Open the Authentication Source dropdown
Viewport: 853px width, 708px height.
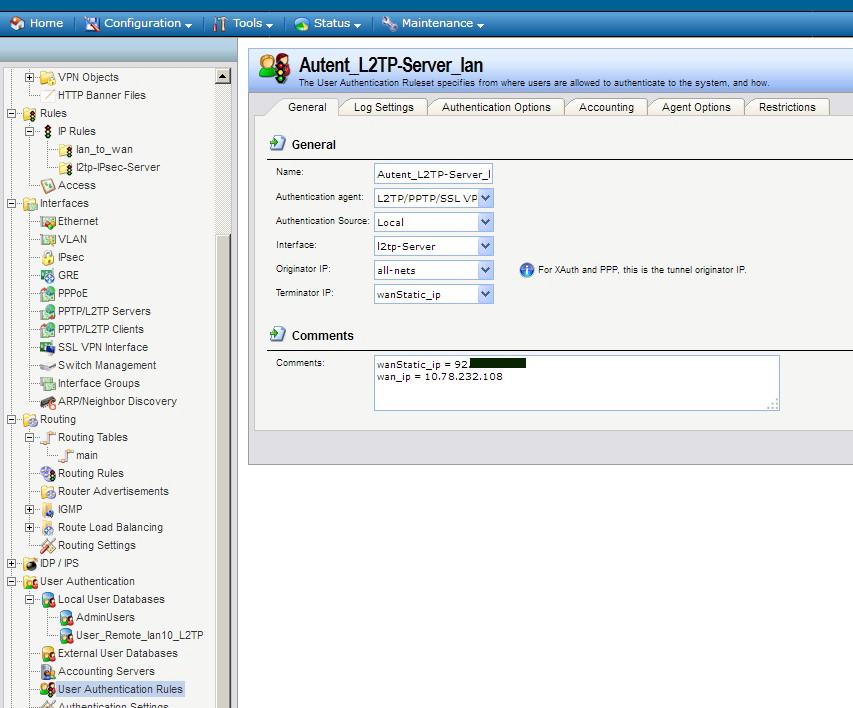click(x=486, y=222)
